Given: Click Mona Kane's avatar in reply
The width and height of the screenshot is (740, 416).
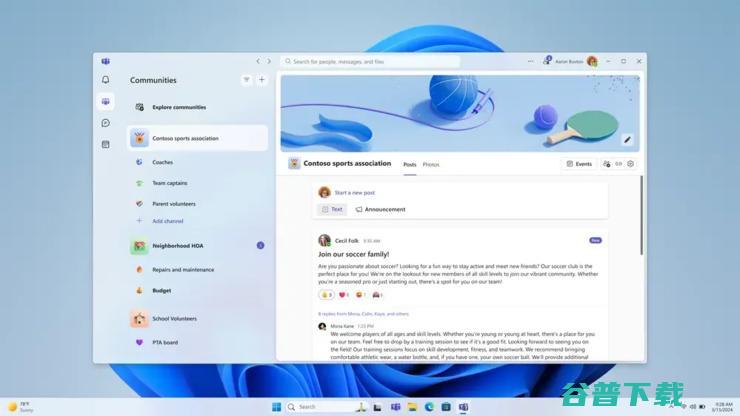Looking at the screenshot, I should [x=322, y=326].
